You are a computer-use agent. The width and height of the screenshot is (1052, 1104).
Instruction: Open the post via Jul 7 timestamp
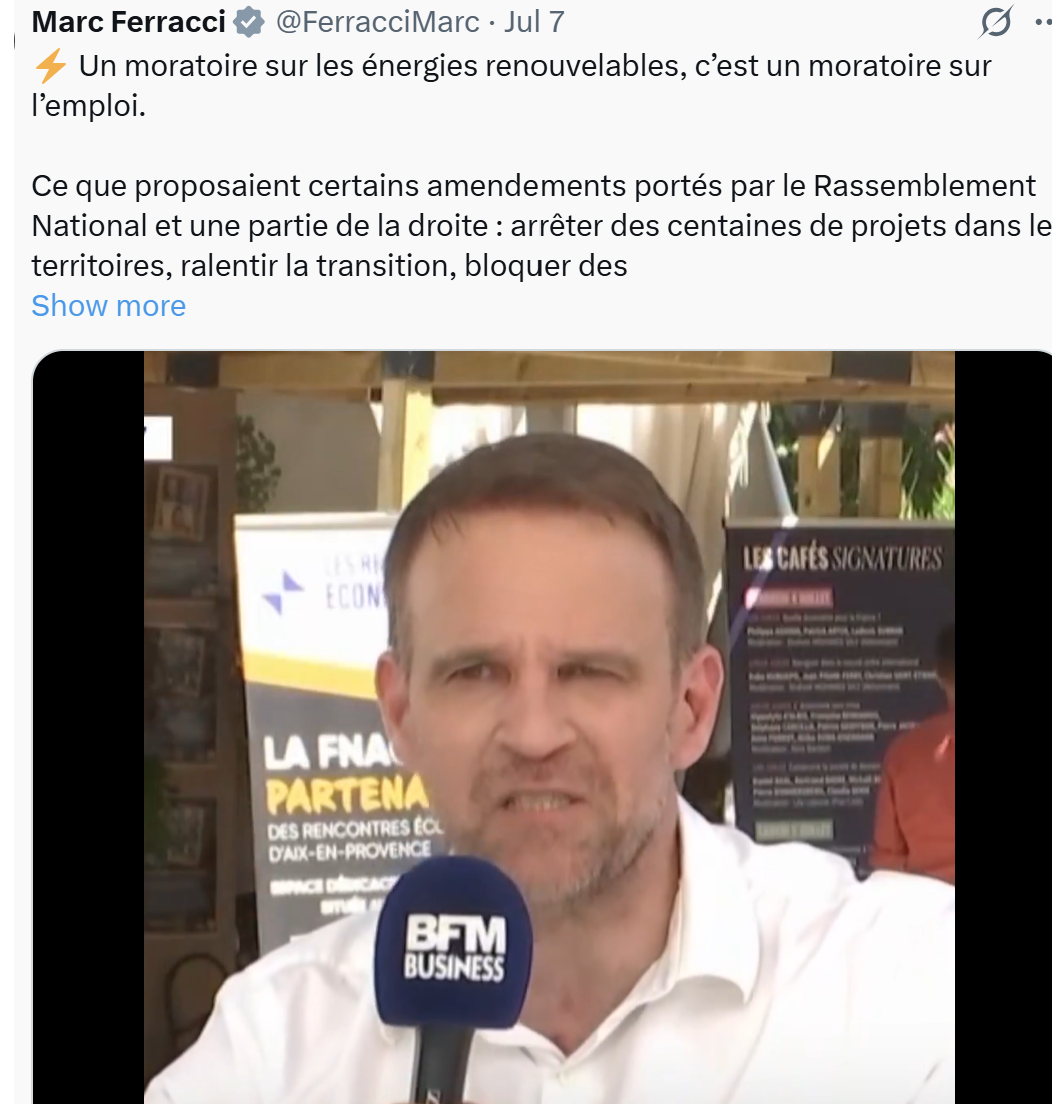(x=534, y=22)
